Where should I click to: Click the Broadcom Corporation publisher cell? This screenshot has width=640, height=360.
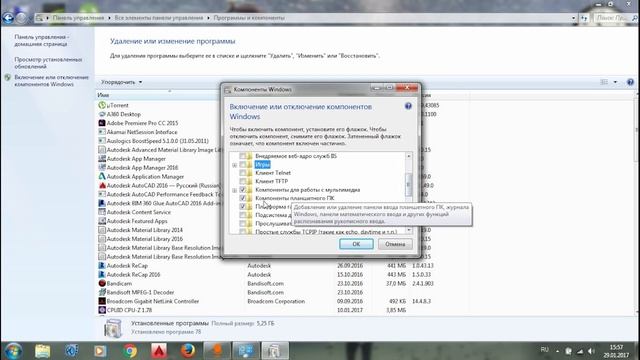pyautogui.click(x=276, y=301)
